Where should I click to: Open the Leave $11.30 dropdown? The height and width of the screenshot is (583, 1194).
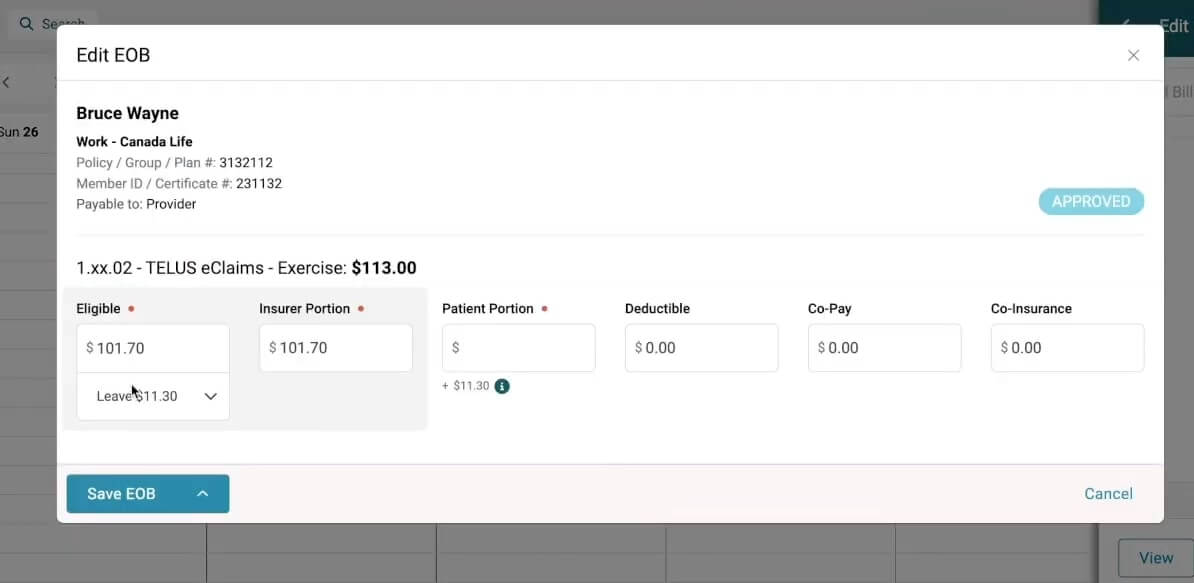point(152,396)
